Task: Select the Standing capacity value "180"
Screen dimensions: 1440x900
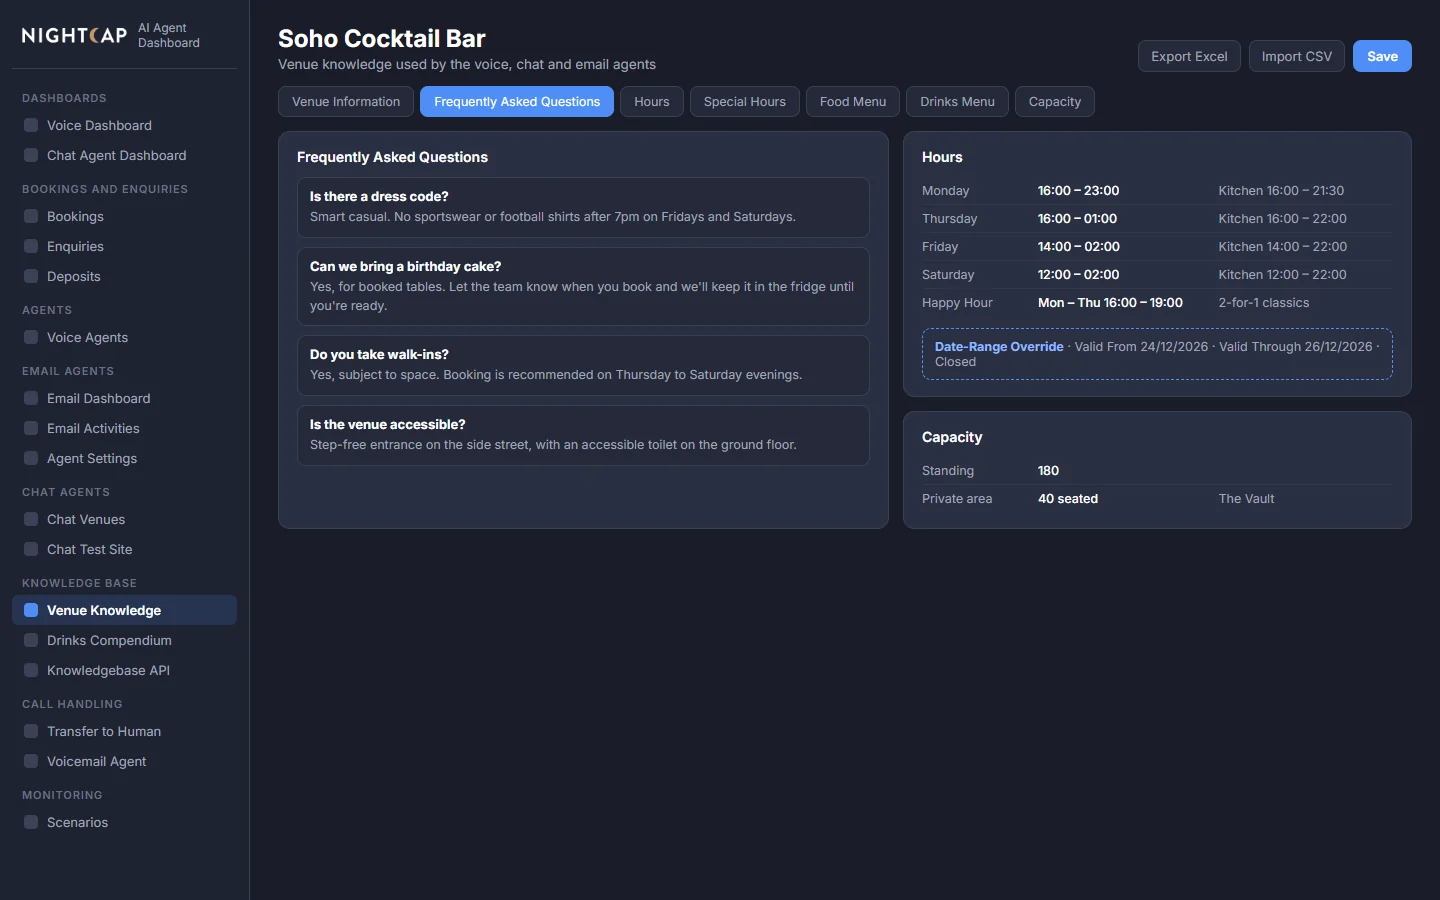Action: [1048, 471]
